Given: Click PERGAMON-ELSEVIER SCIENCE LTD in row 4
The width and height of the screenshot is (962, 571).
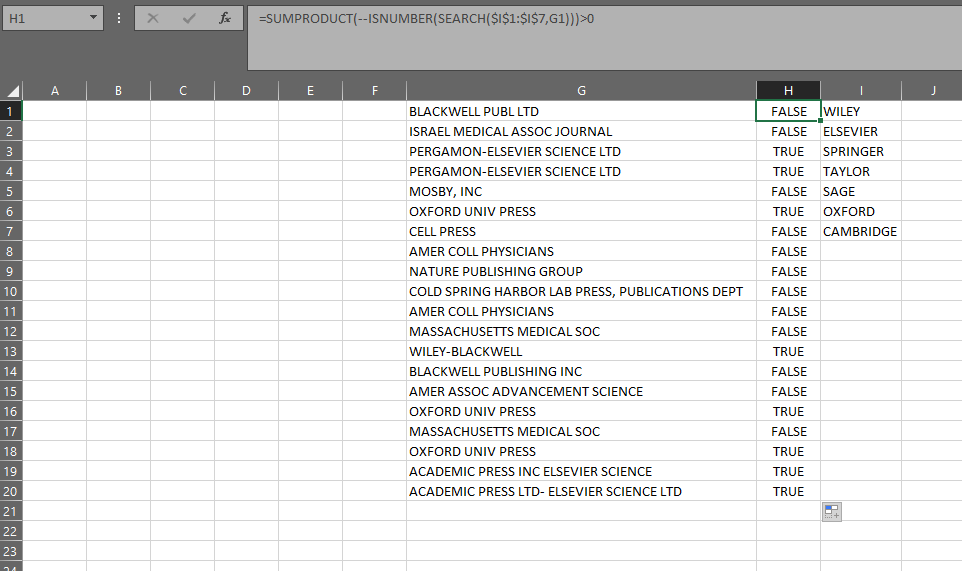Looking at the screenshot, I should [x=581, y=171].
